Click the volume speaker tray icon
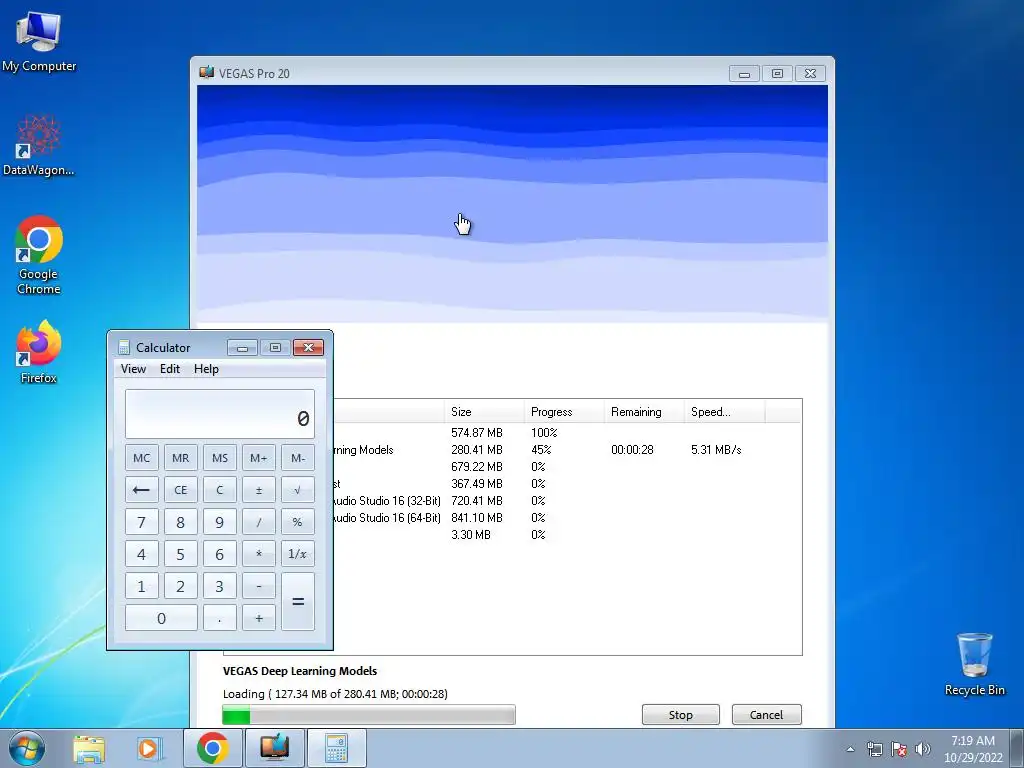Image resolution: width=1024 pixels, height=768 pixels. (923, 749)
